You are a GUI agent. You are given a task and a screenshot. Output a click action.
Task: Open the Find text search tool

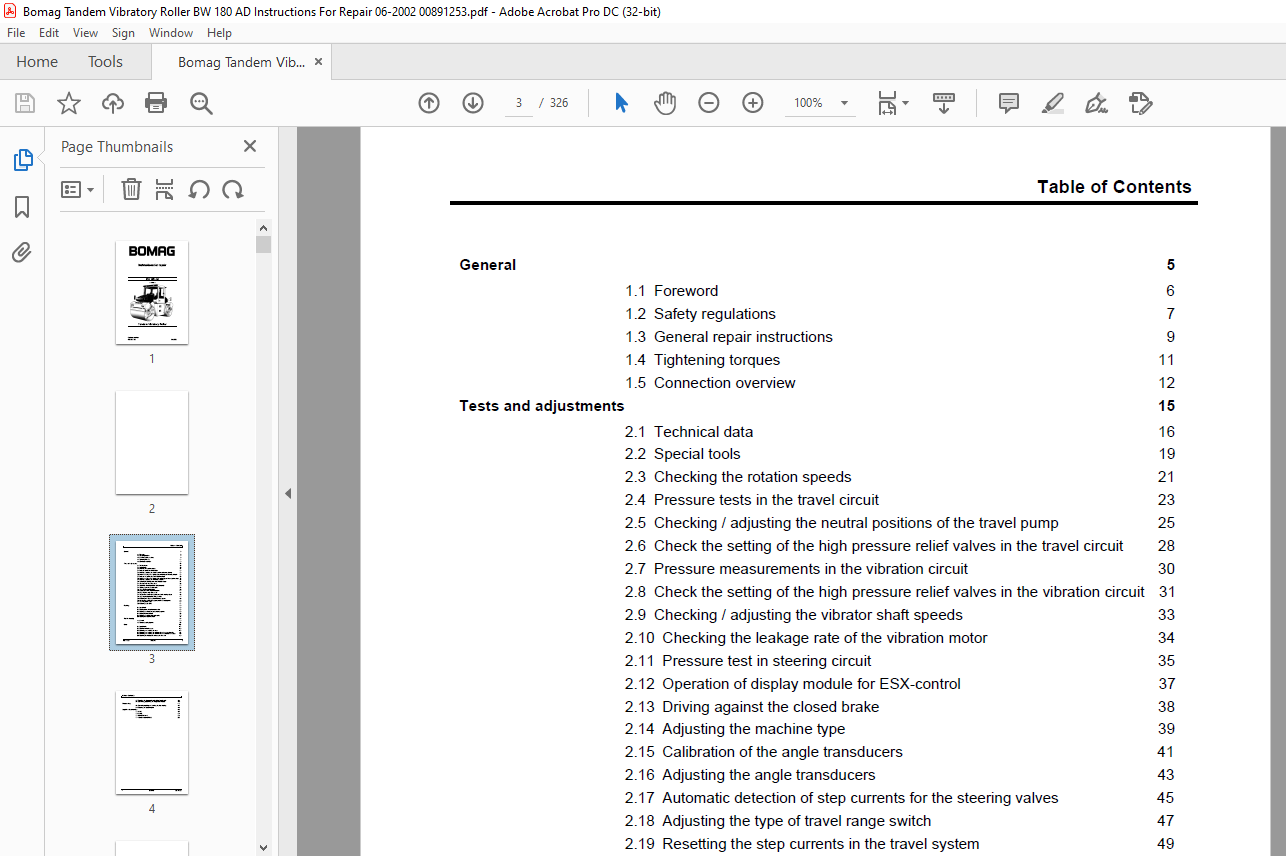(201, 103)
